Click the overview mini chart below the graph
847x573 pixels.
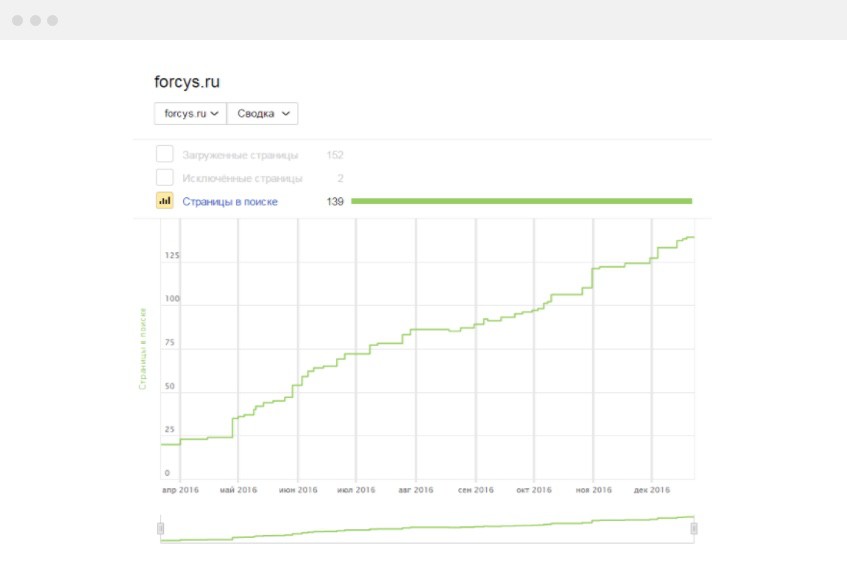tap(427, 529)
